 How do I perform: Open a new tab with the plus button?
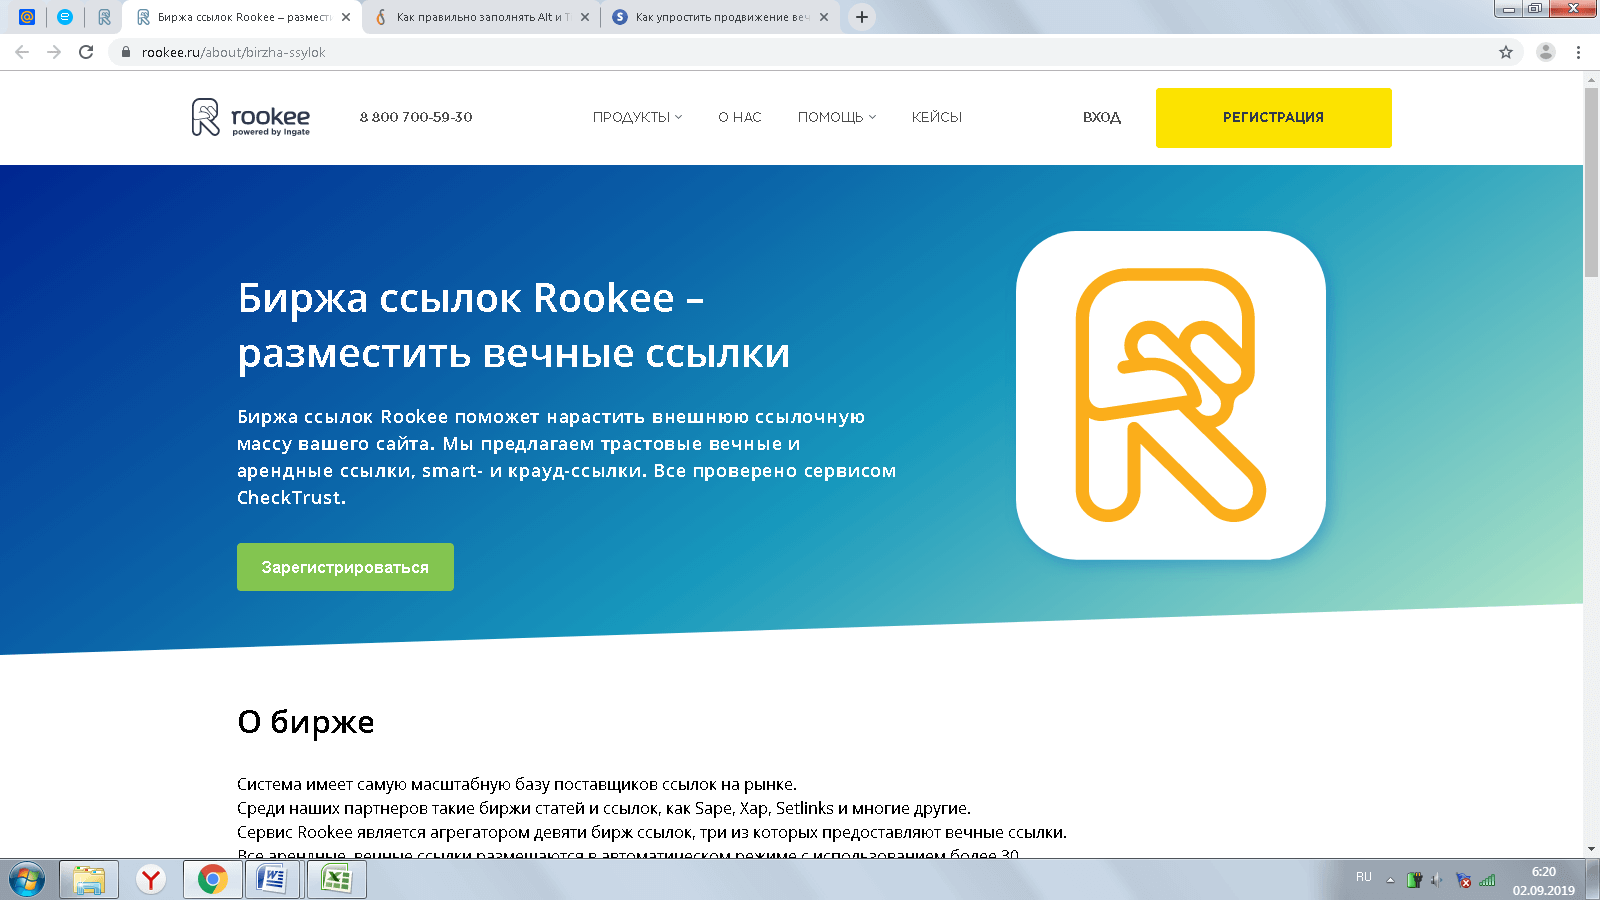pos(861,17)
